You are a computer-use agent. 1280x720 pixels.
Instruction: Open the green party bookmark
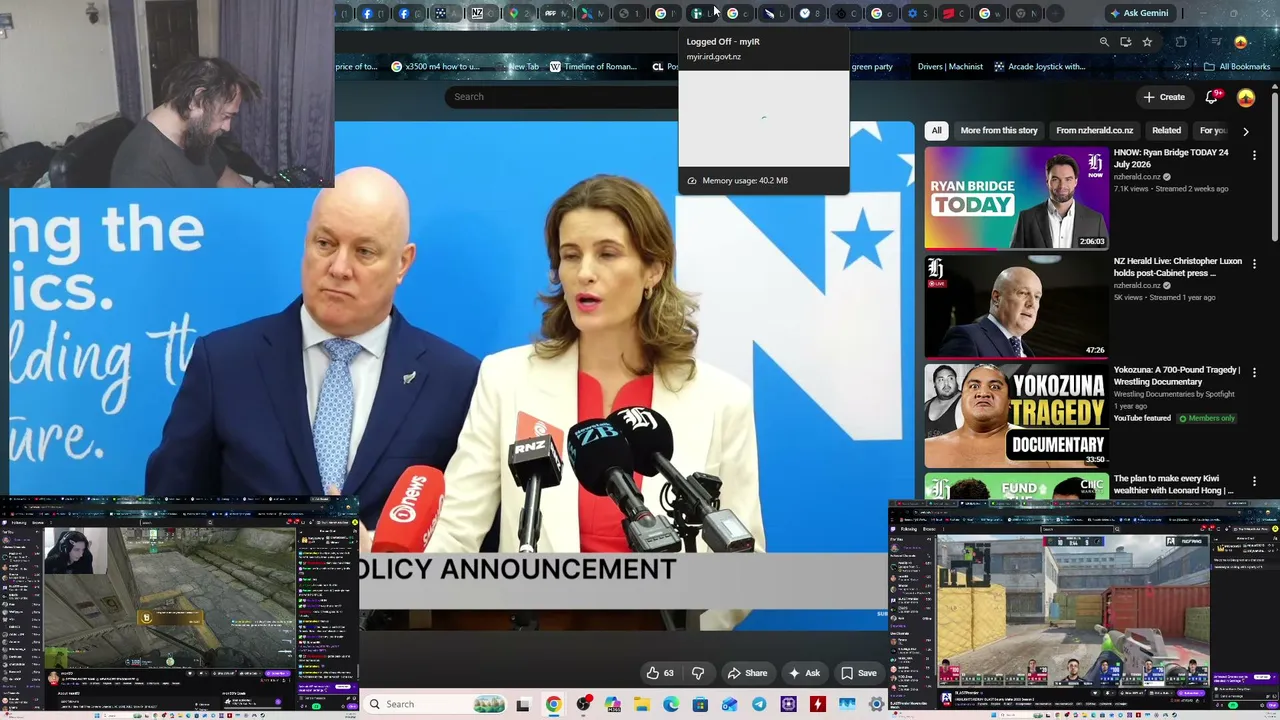[870, 67]
